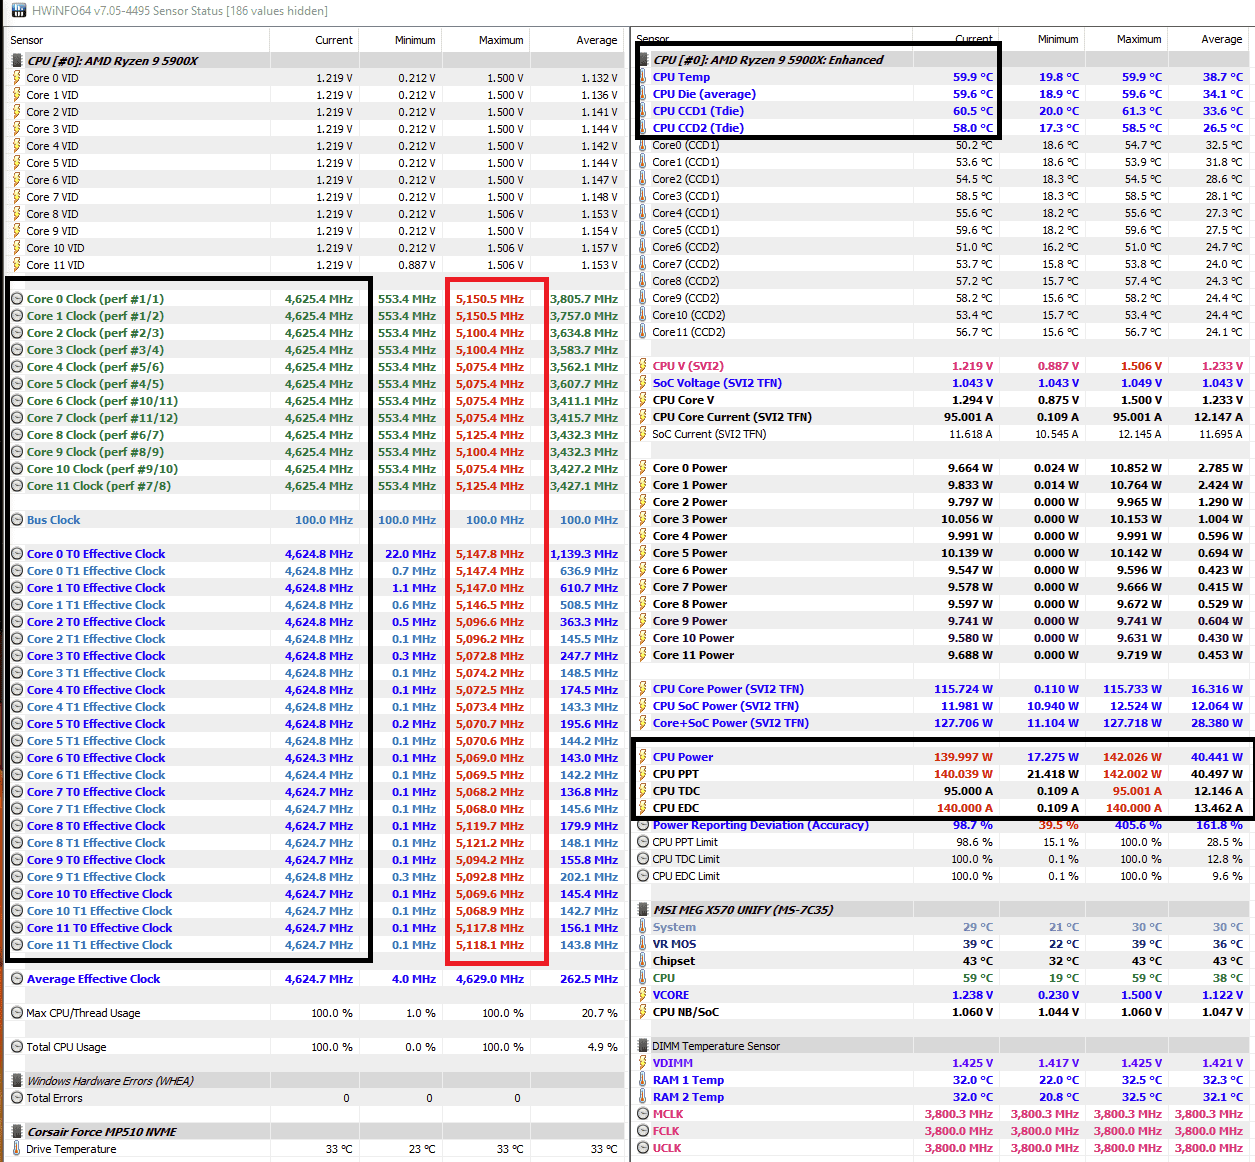This screenshot has height=1162, width=1255.
Task: Click the CPU PPT Limit percentage icon
Action: [643, 842]
